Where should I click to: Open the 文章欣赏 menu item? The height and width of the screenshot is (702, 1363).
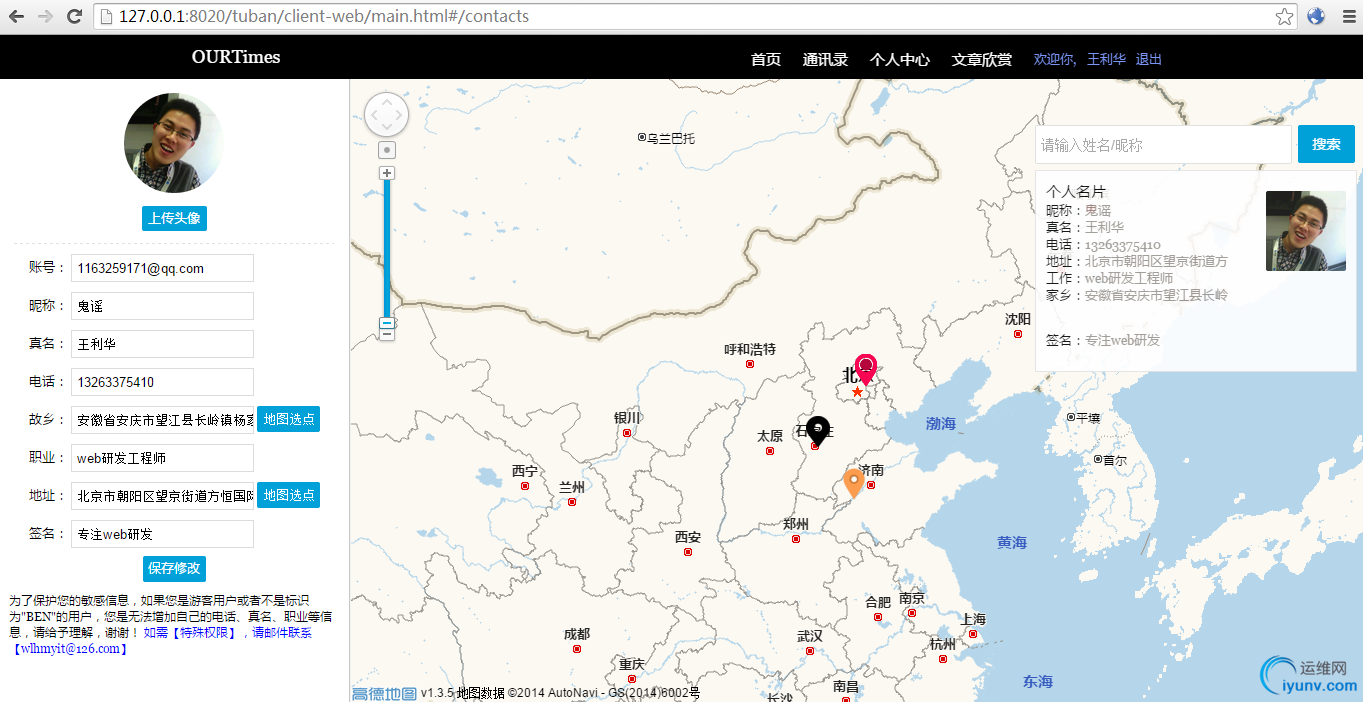point(982,59)
